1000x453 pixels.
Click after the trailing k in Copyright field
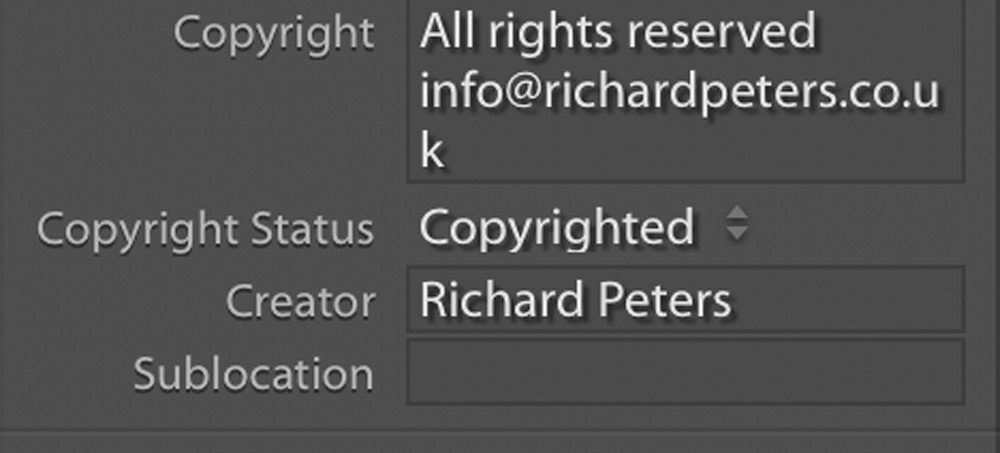pos(459,152)
